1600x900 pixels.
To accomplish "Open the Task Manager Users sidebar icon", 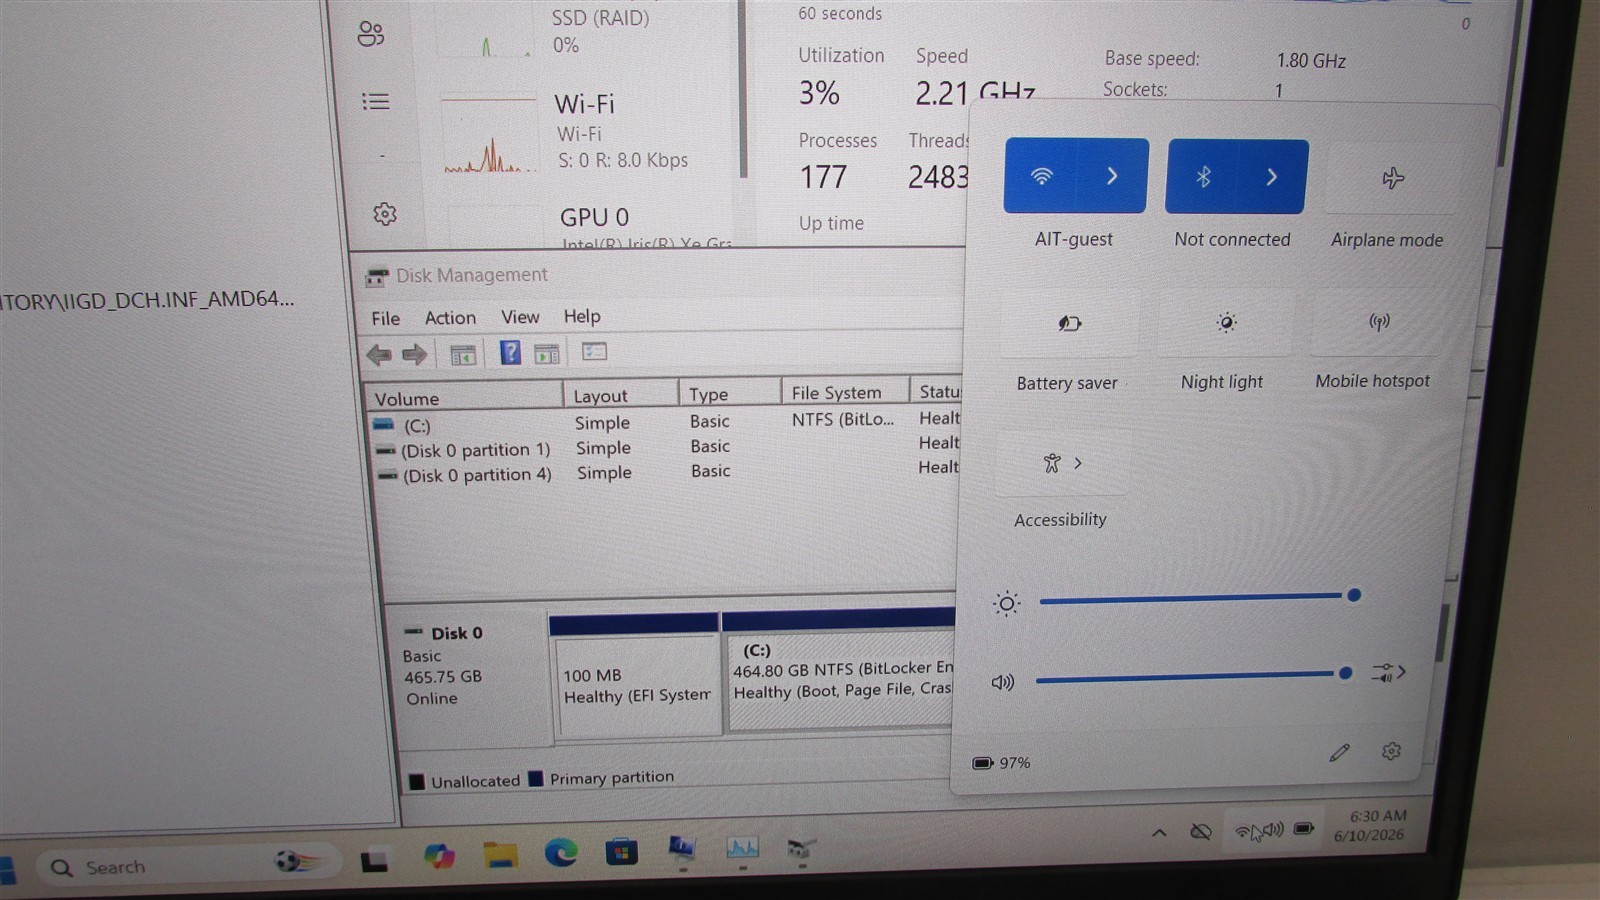I will [371, 34].
